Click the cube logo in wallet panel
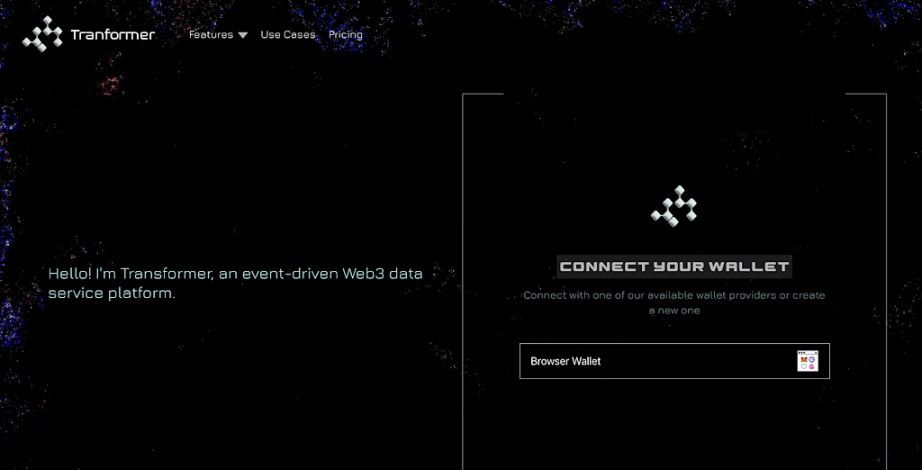 [x=674, y=206]
